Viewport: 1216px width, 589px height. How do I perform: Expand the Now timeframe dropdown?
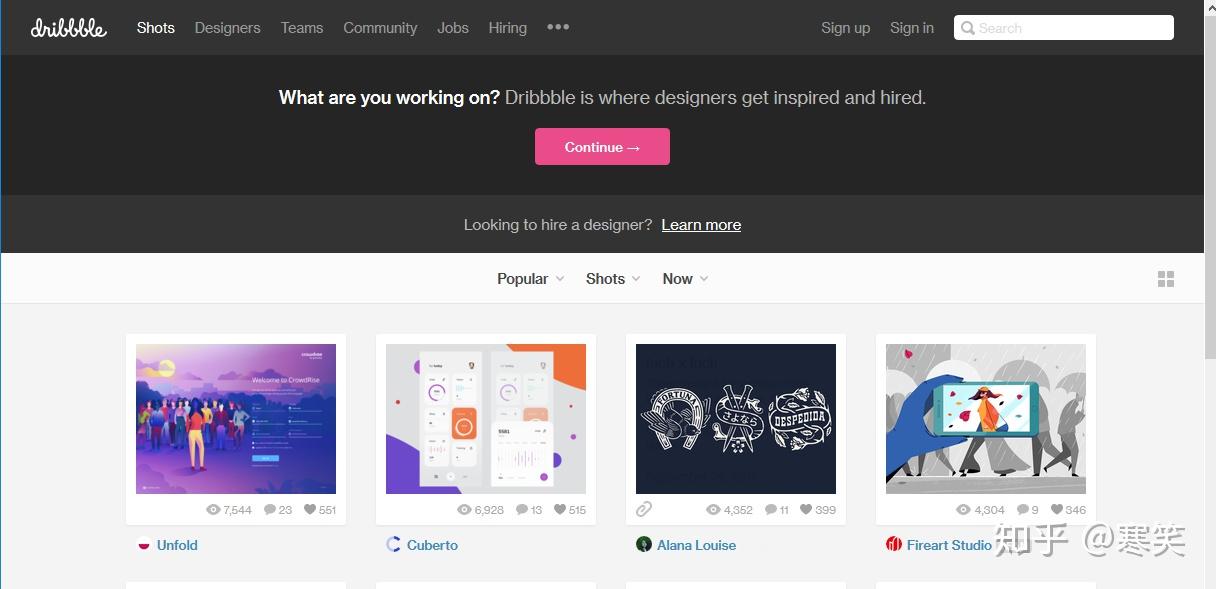click(x=685, y=279)
